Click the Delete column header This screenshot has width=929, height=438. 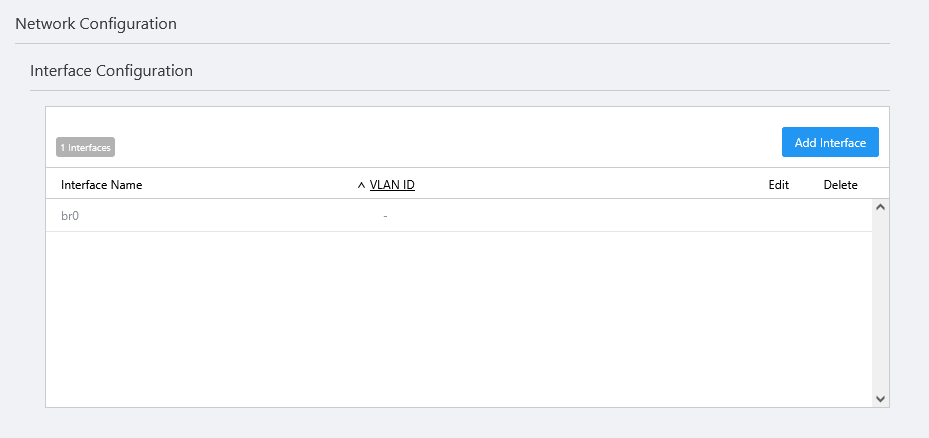tap(840, 185)
